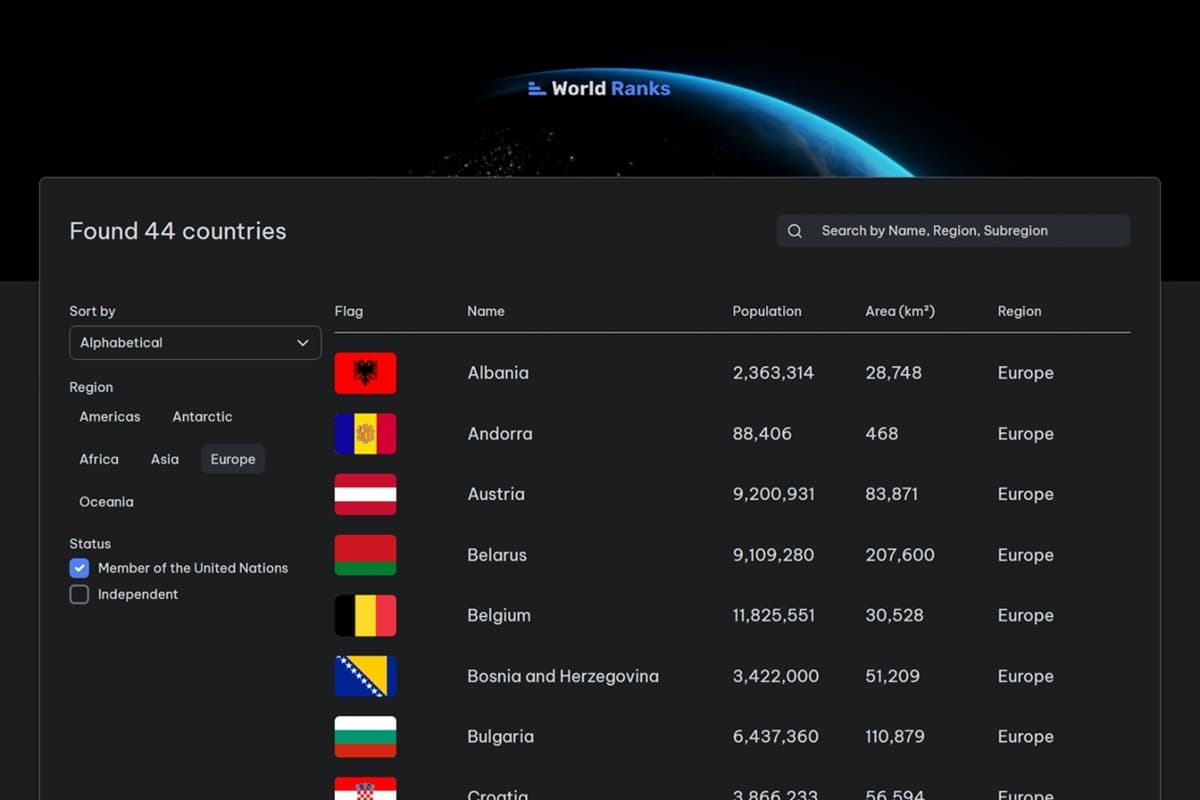
Task: Click the Flag column header
Action: coord(349,311)
